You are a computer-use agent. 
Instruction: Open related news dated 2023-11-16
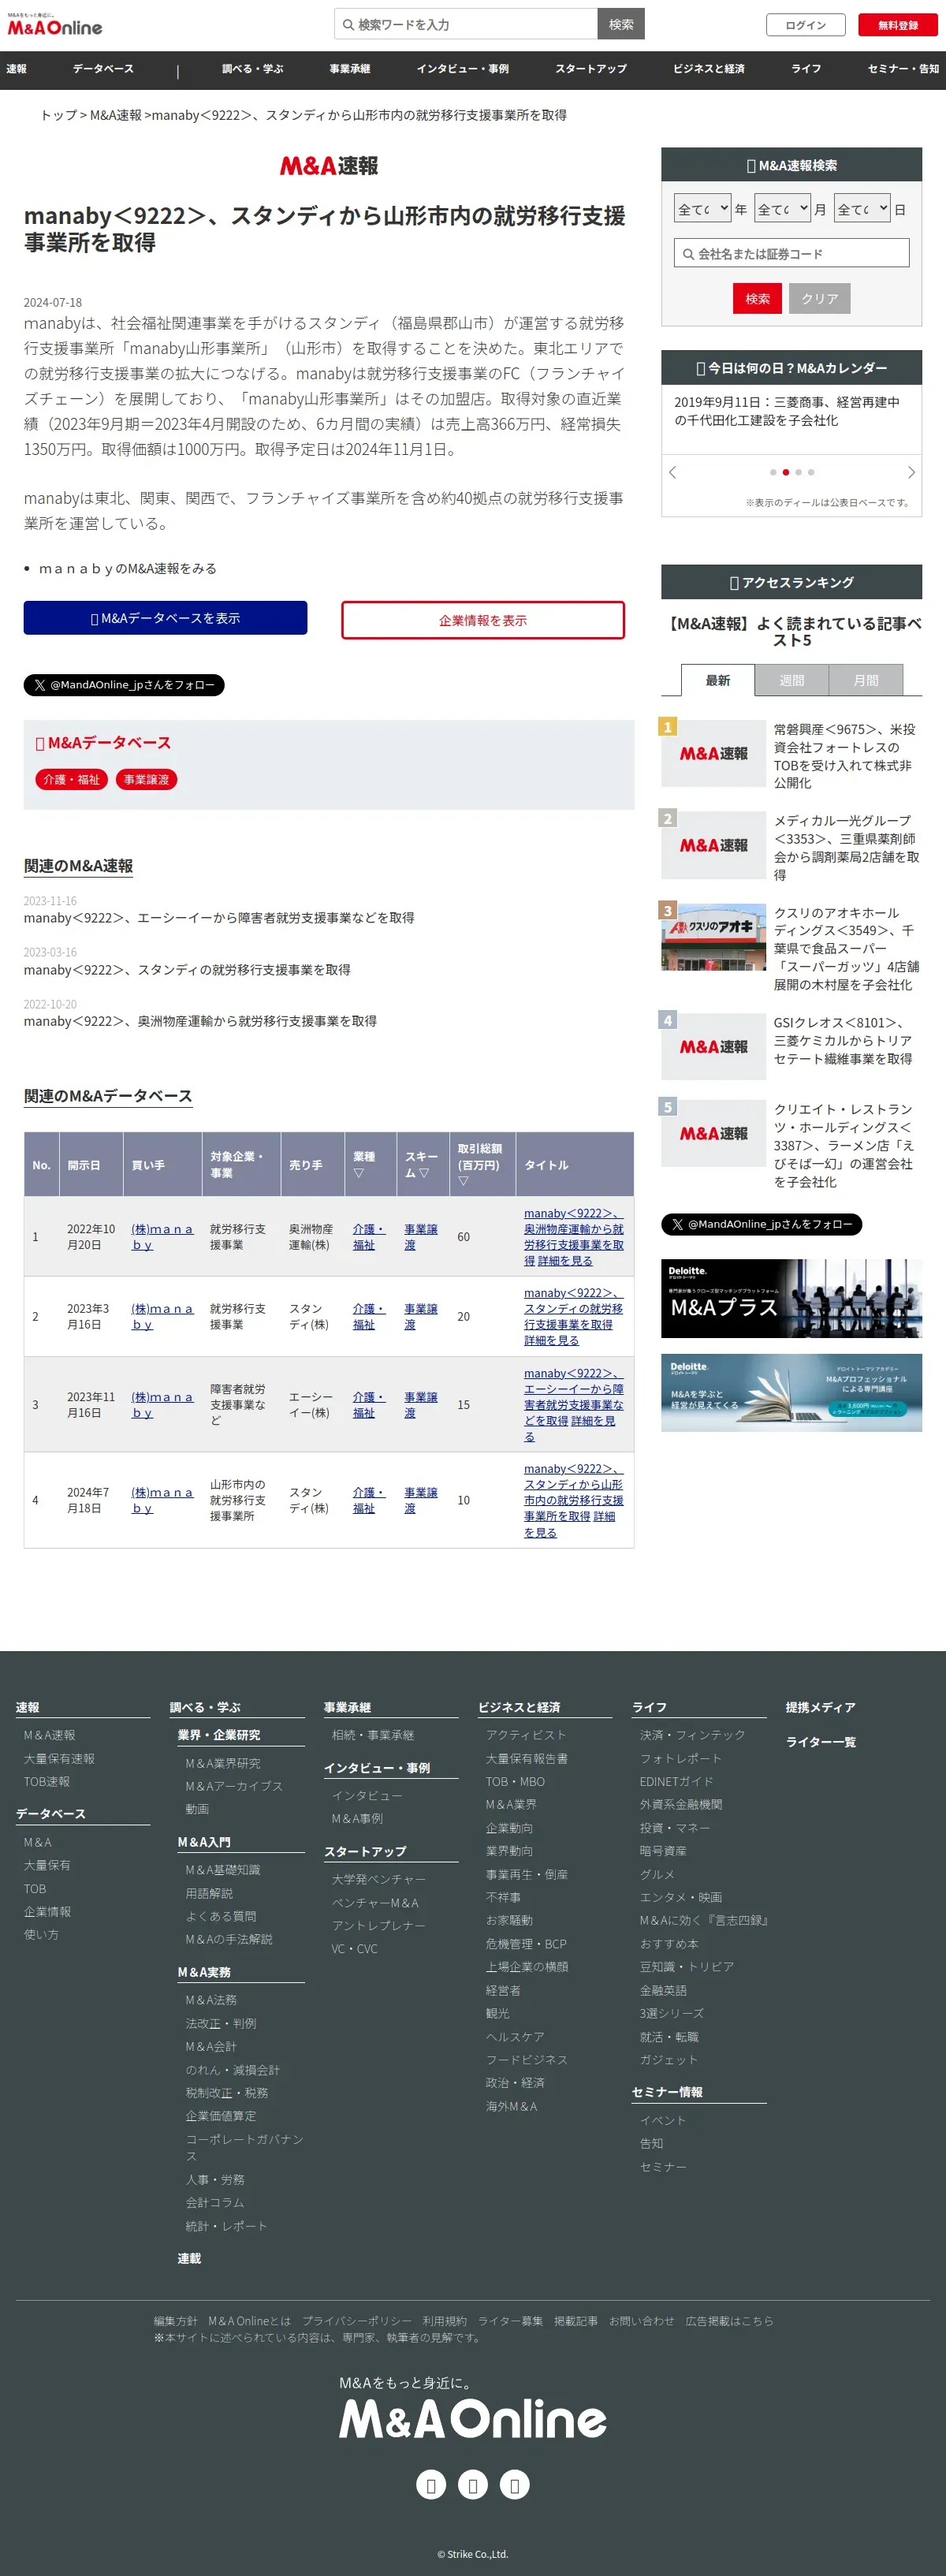tap(219, 917)
